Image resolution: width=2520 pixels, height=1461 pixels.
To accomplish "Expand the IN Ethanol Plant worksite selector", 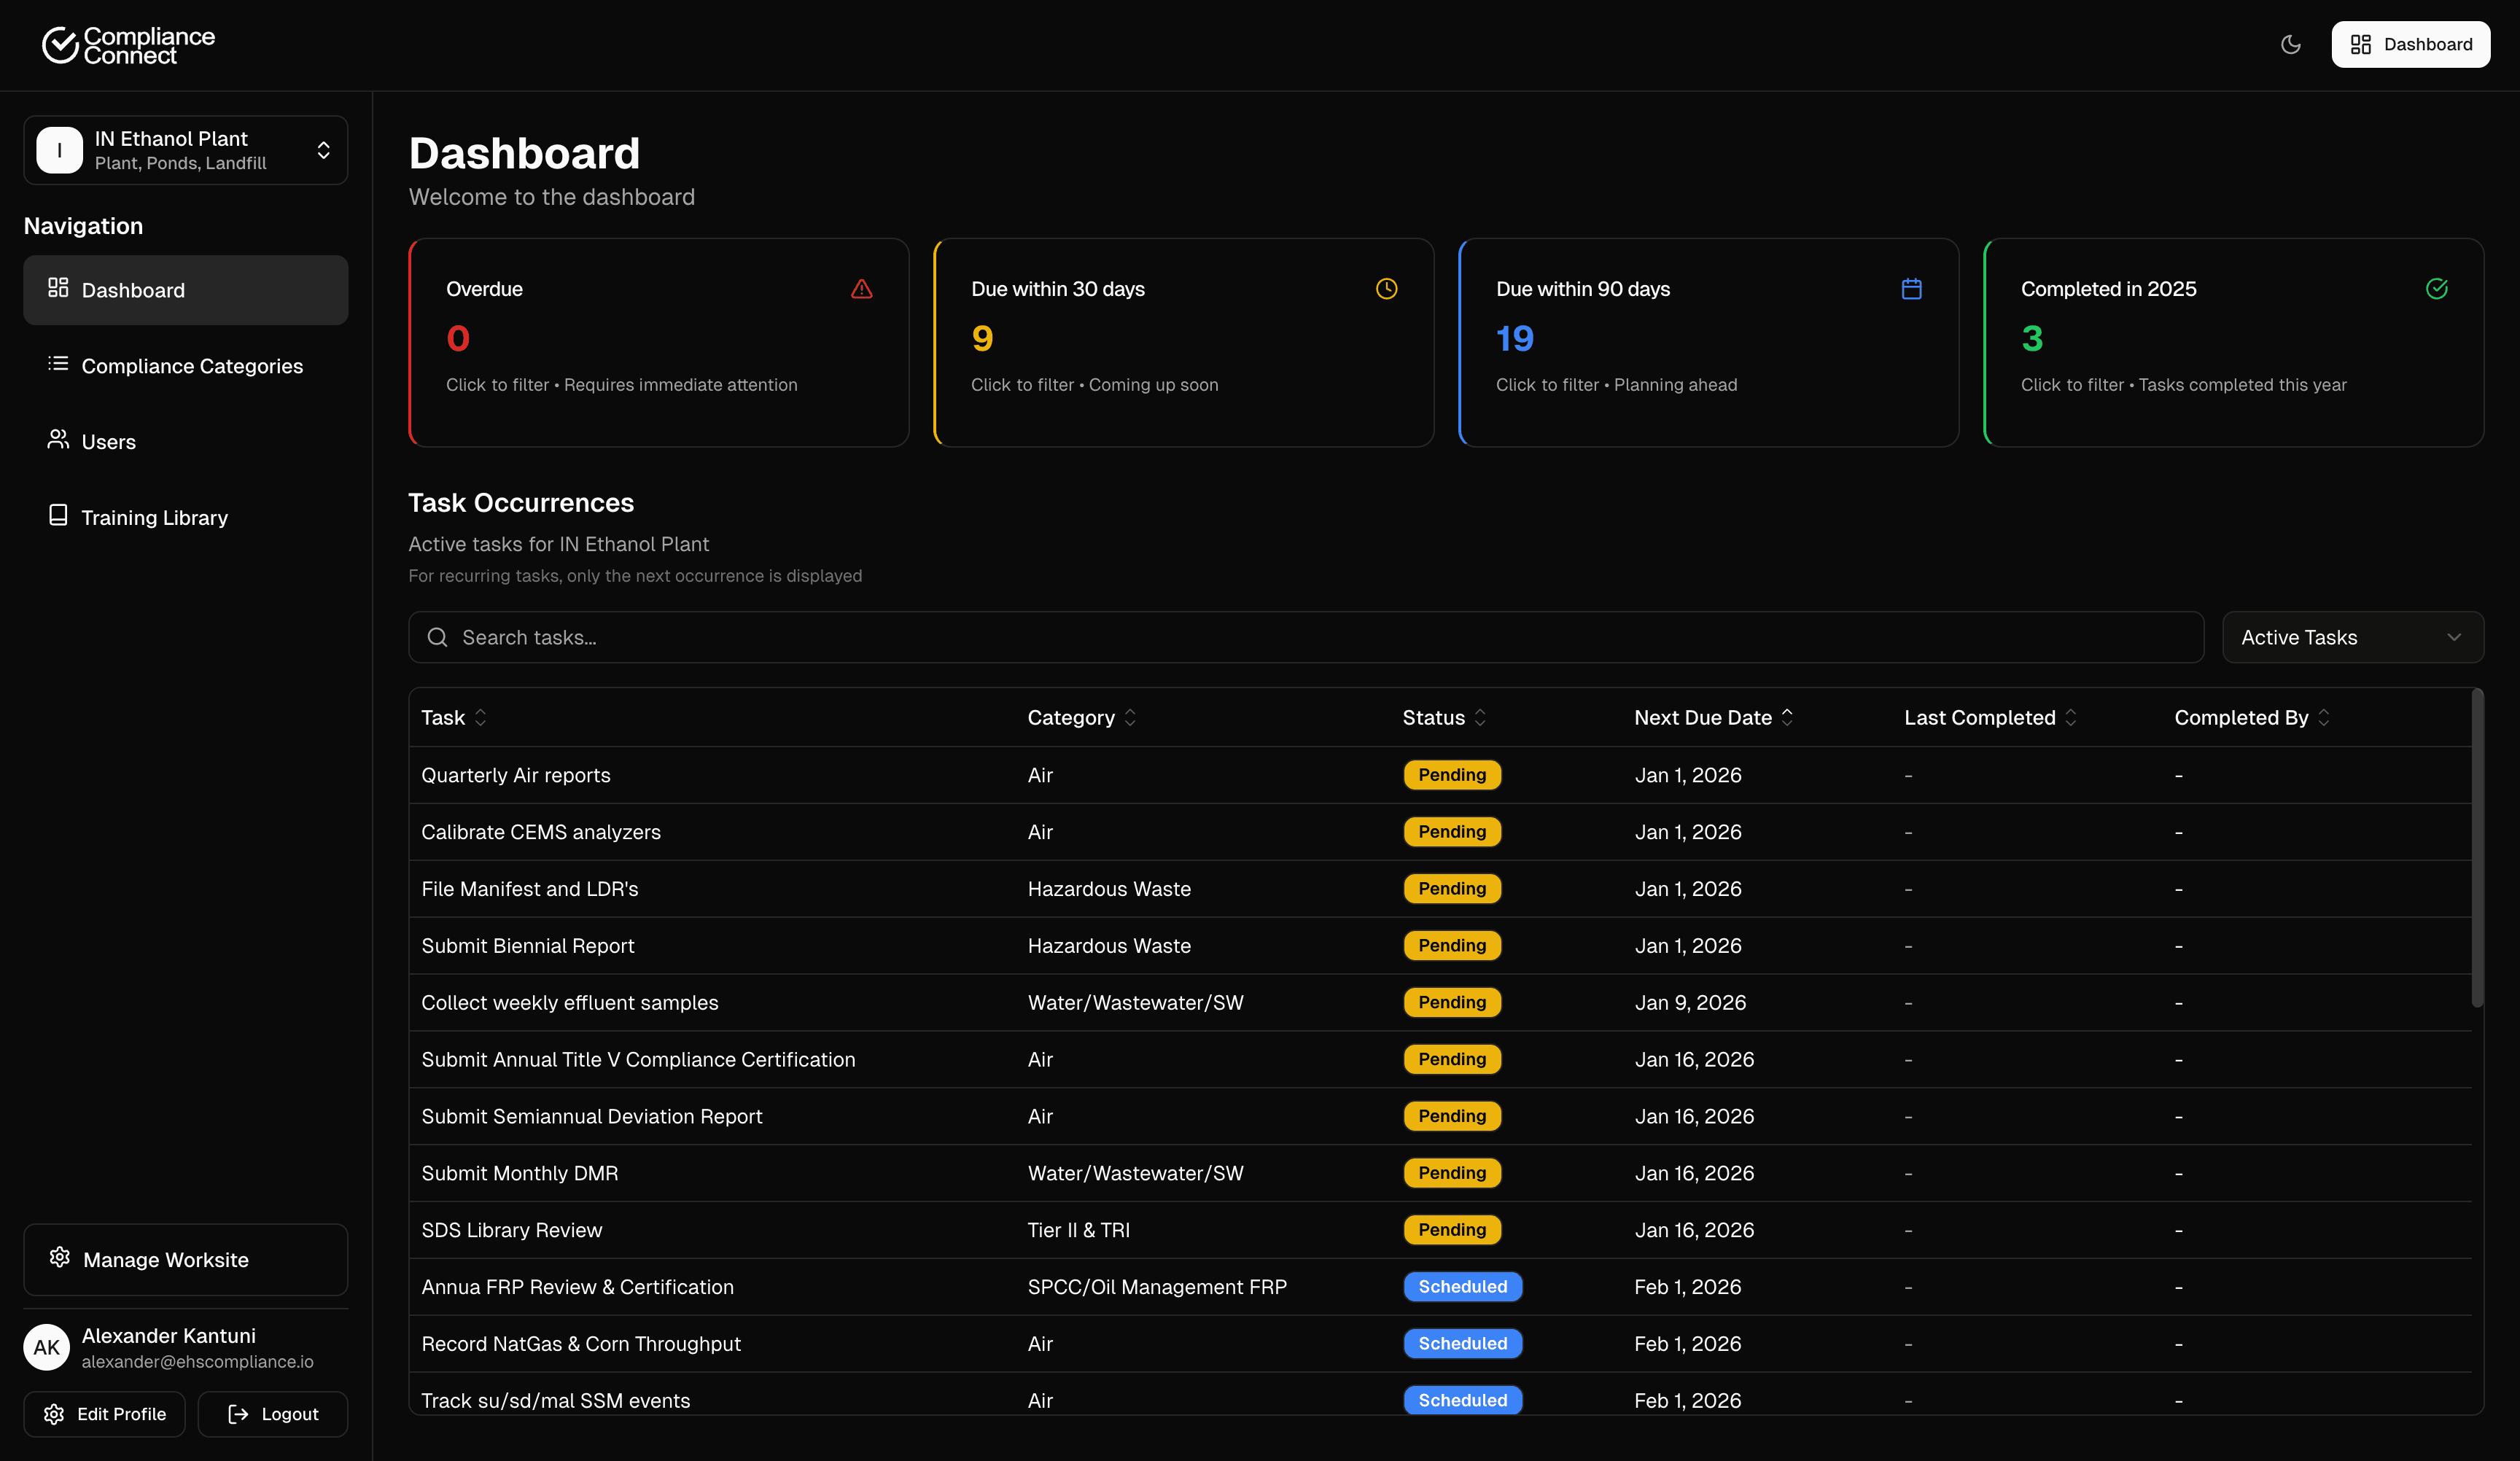I will (x=186, y=150).
